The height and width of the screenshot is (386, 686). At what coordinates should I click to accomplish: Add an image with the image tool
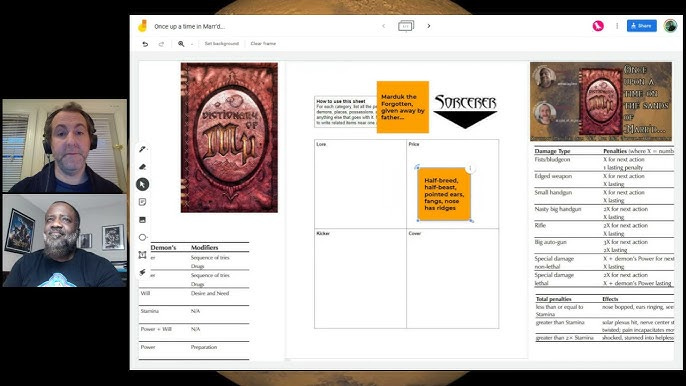142,220
